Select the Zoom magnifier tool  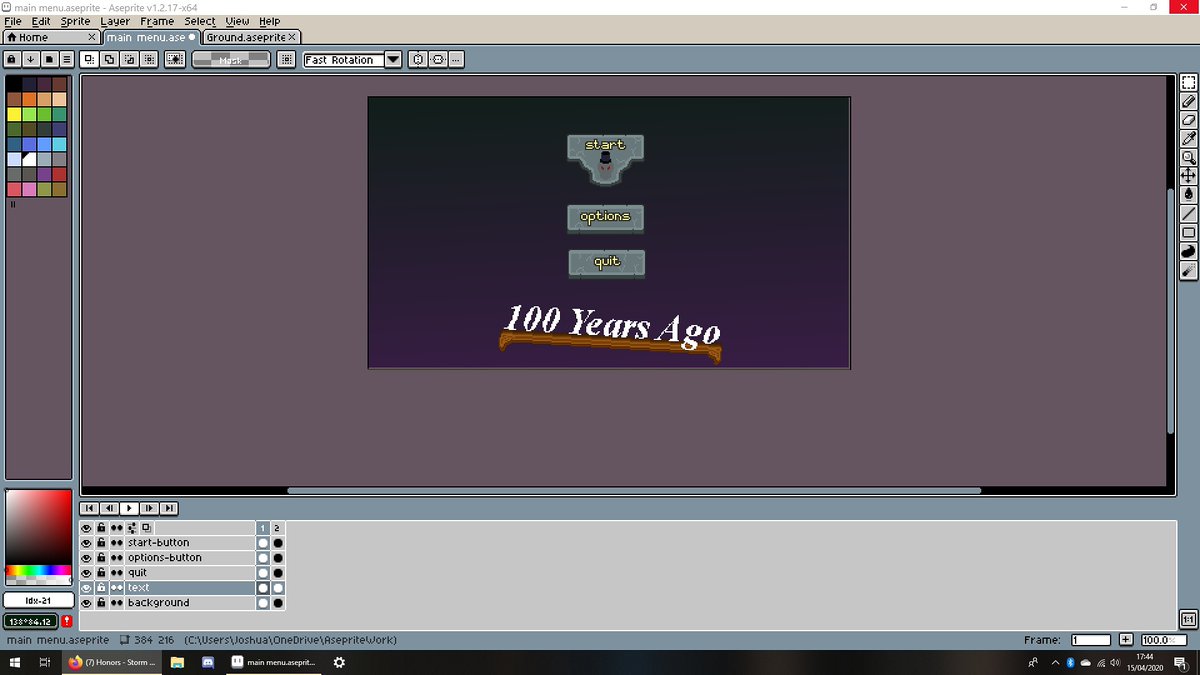pyautogui.click(x=1188, y=158)
